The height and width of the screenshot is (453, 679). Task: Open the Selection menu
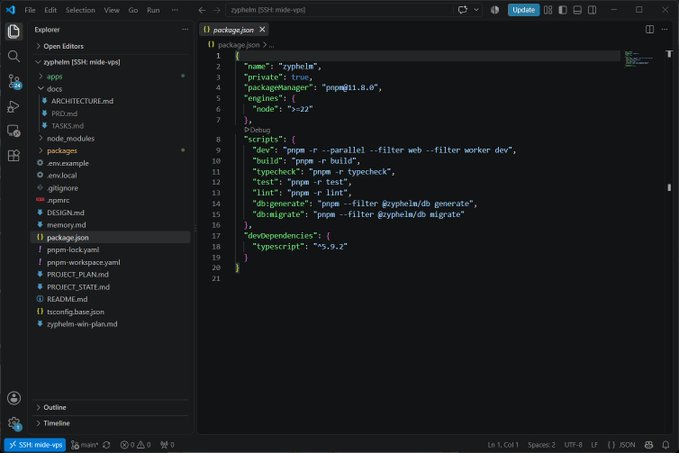80,10
